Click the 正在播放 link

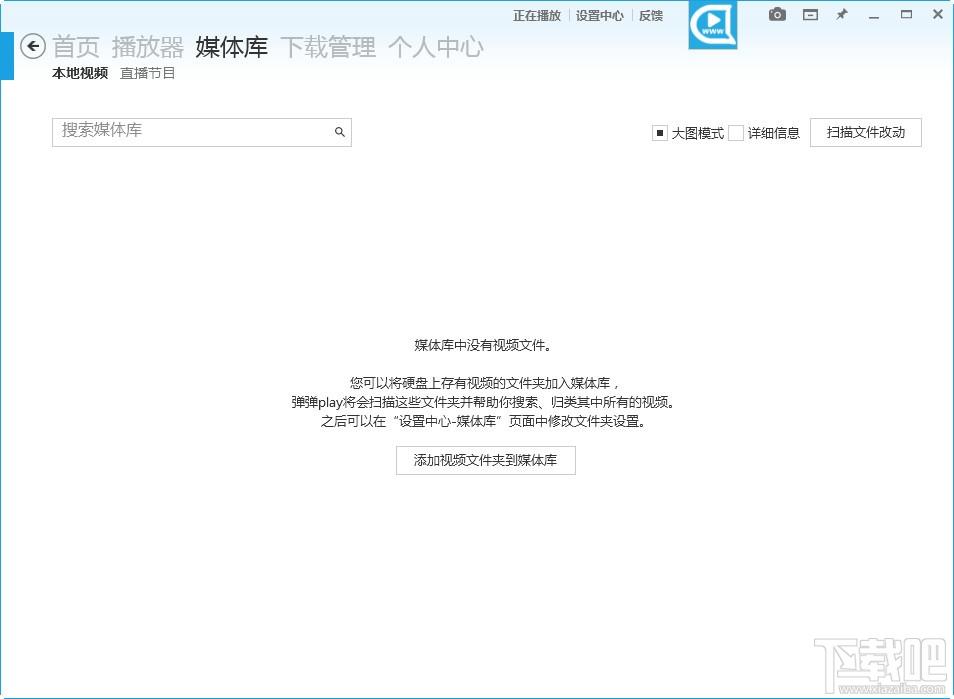click(x=537, y=16)
